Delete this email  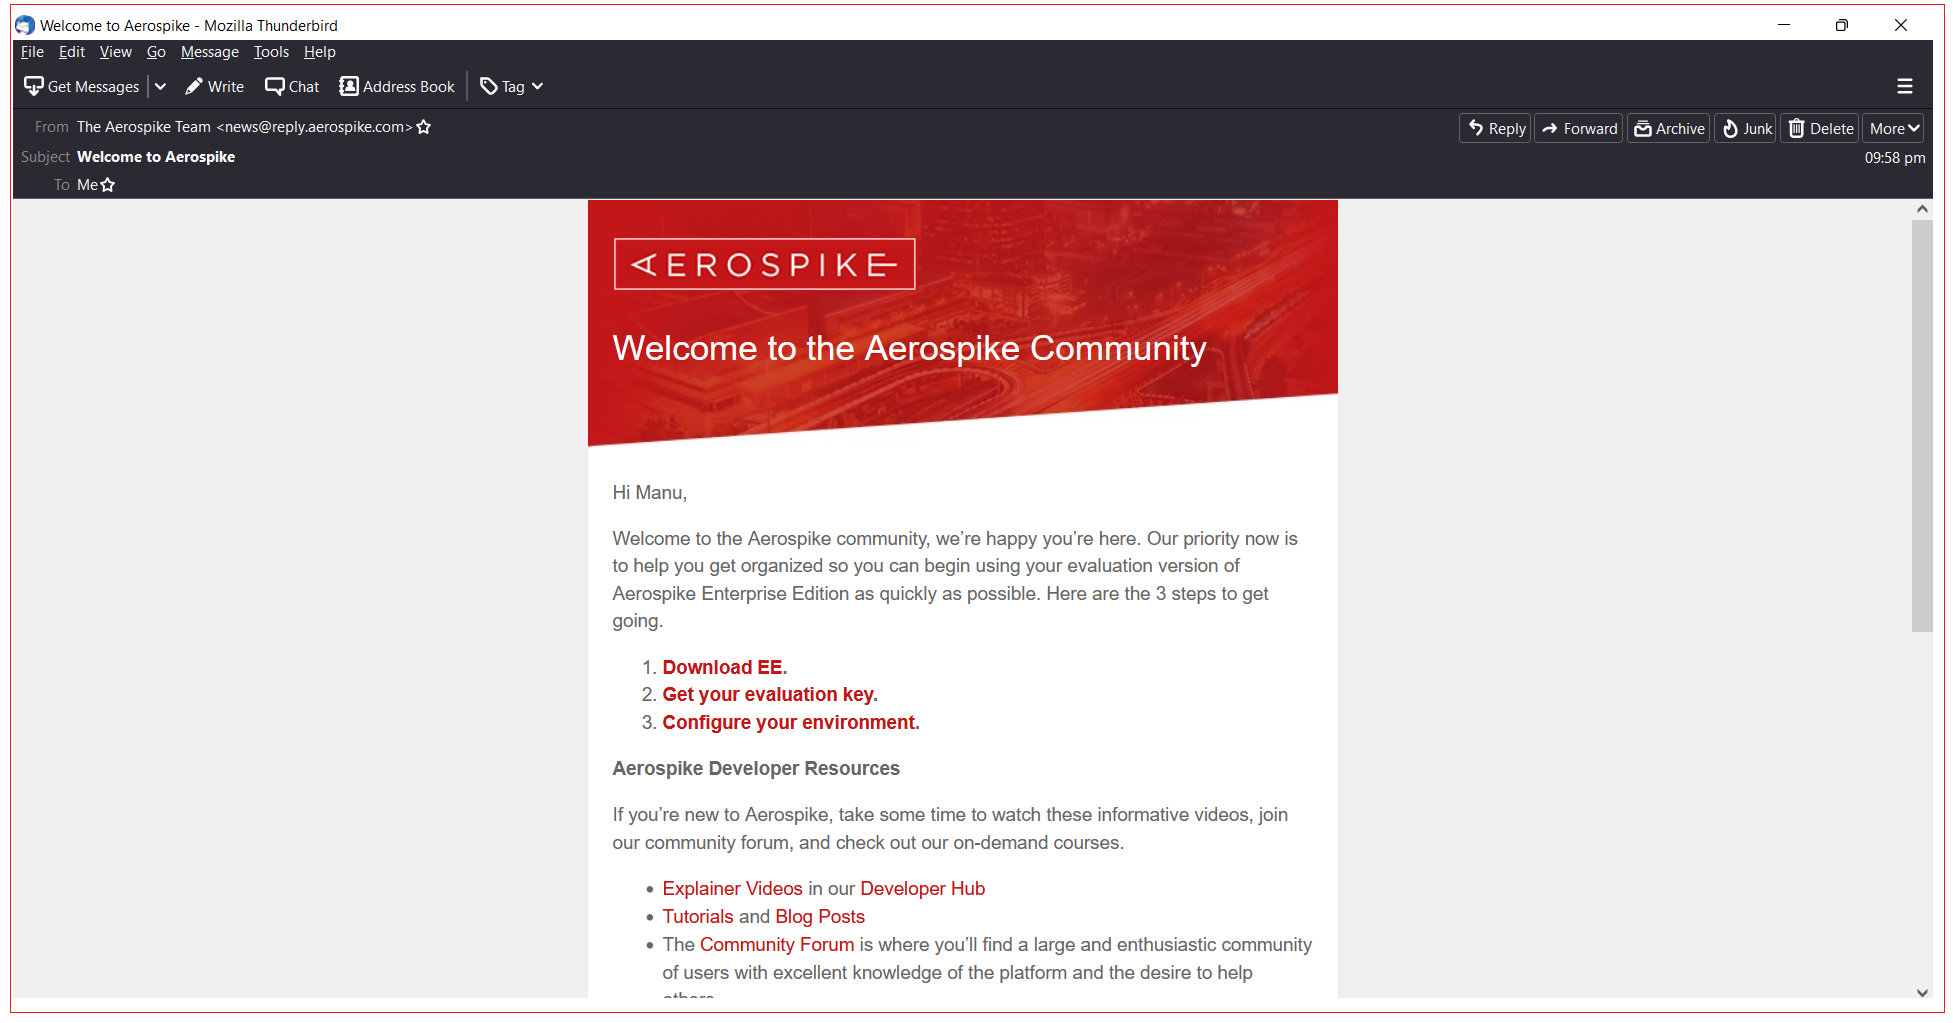coord(1820,128)
